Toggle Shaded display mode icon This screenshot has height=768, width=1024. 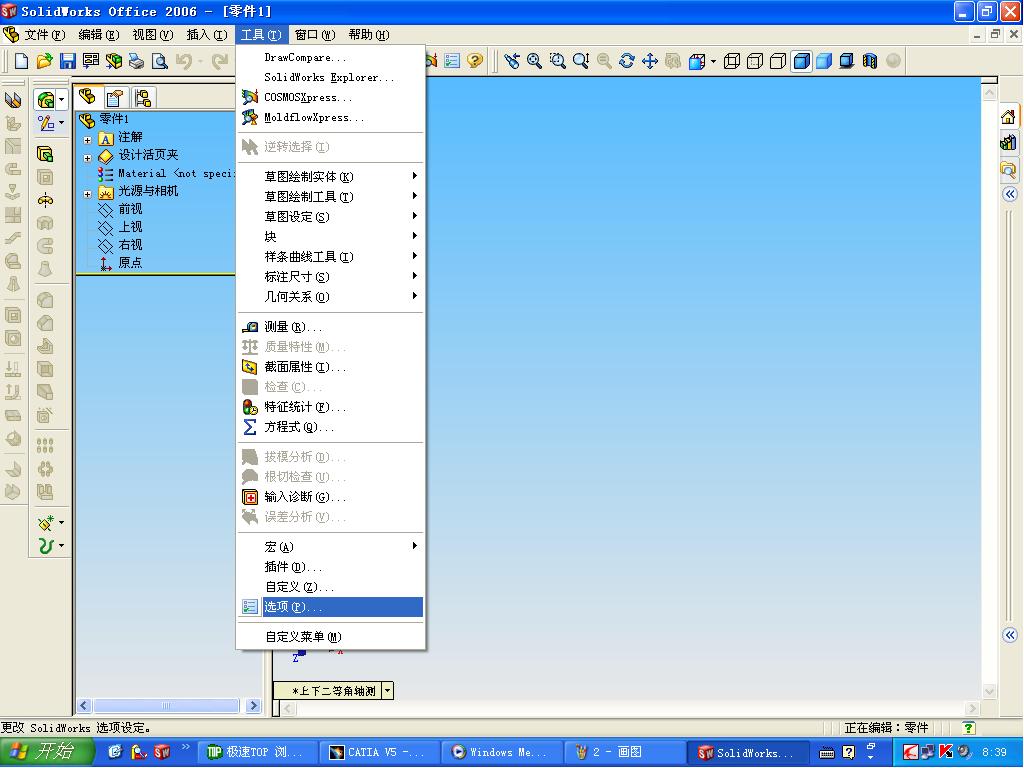(824, 61)
